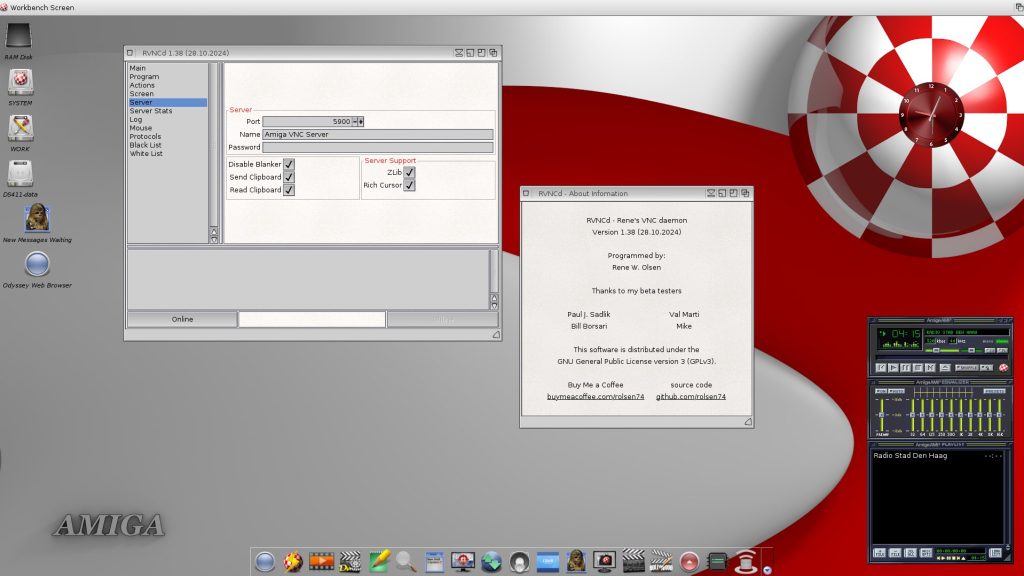The height and width of the screenshot is (576, 1024).
Task: Toggle the equalizer ON button in AmigaAMP
Action: tap(880, 391)
